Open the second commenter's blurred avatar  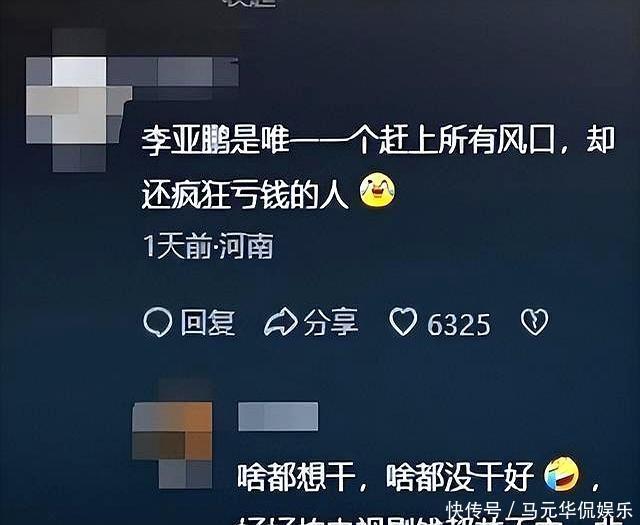tap(172, 434)
